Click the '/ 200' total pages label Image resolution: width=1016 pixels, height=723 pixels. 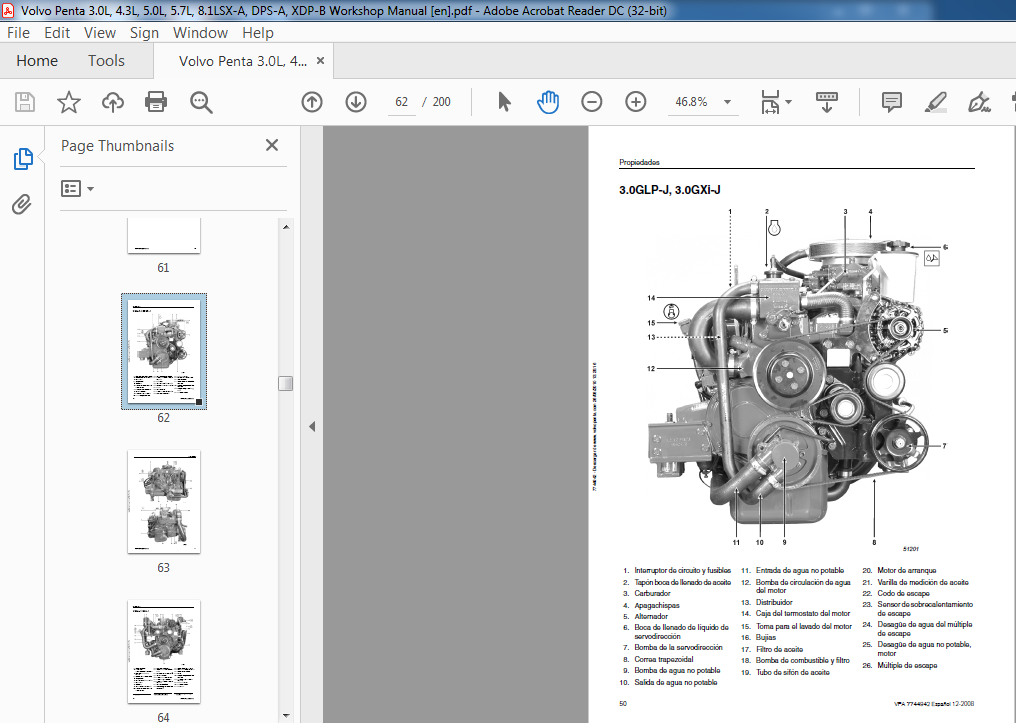pos(436,102)
